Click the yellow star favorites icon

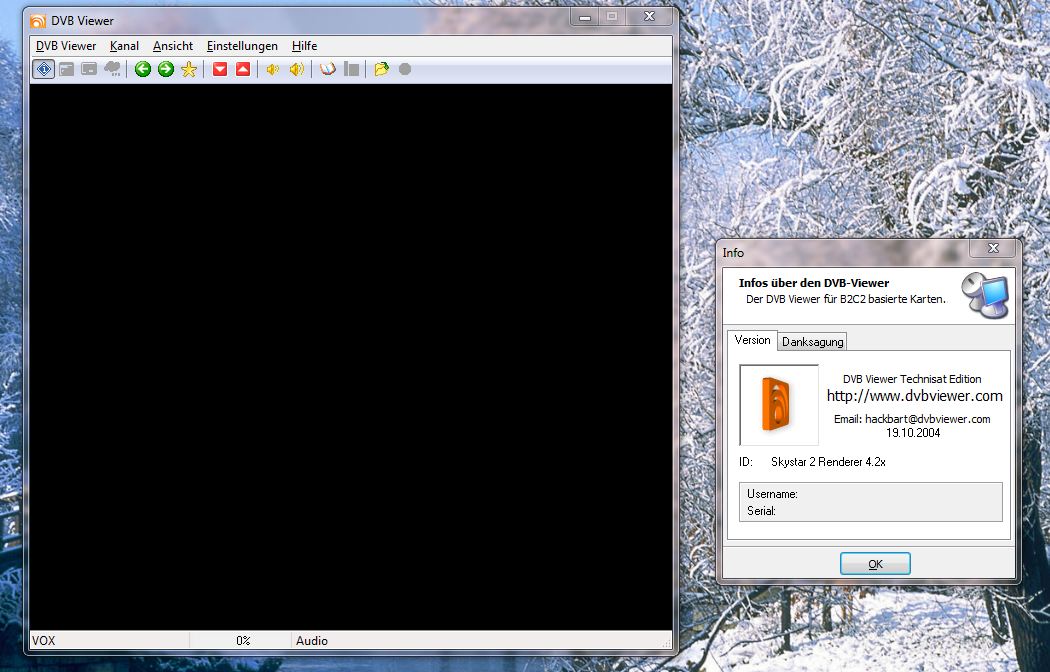coord(189,69)
